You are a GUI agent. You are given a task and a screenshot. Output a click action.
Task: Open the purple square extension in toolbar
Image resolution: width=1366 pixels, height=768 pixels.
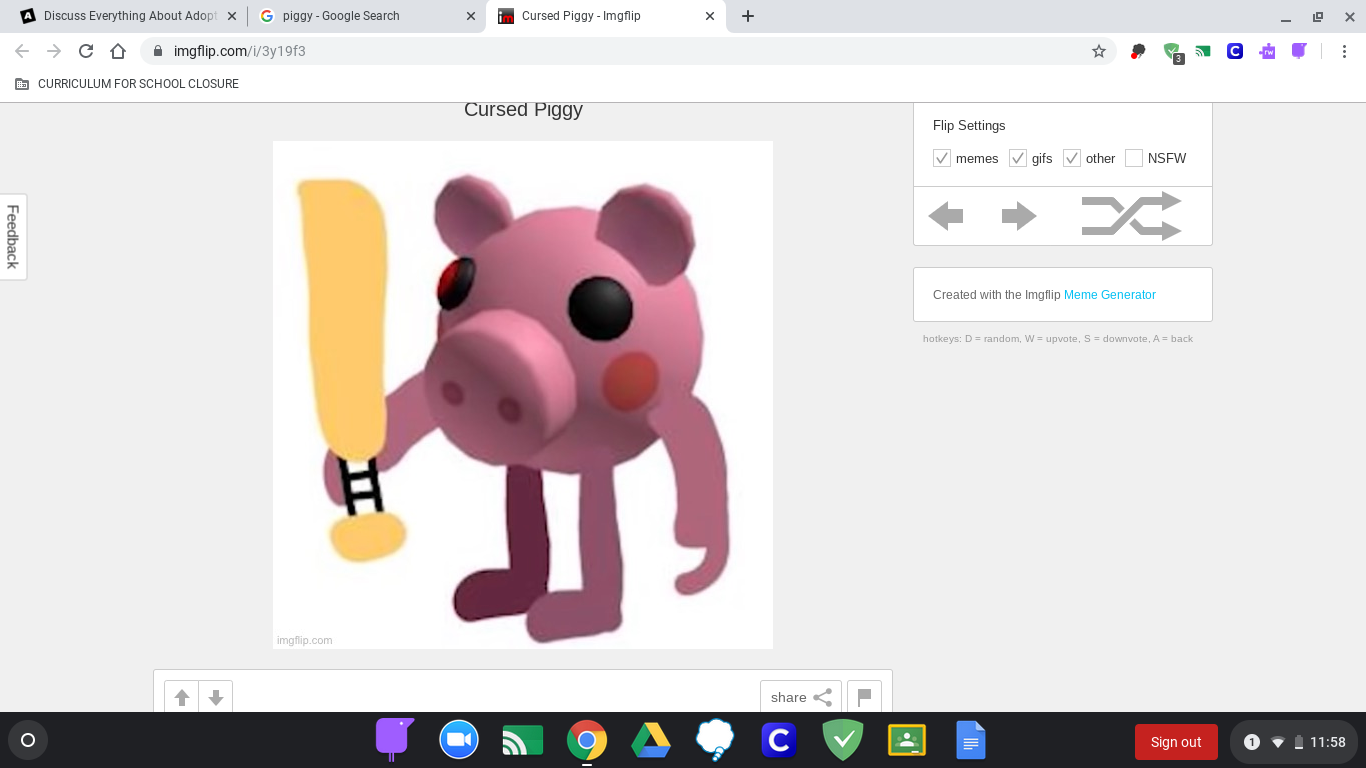(x=1299, y=51)
